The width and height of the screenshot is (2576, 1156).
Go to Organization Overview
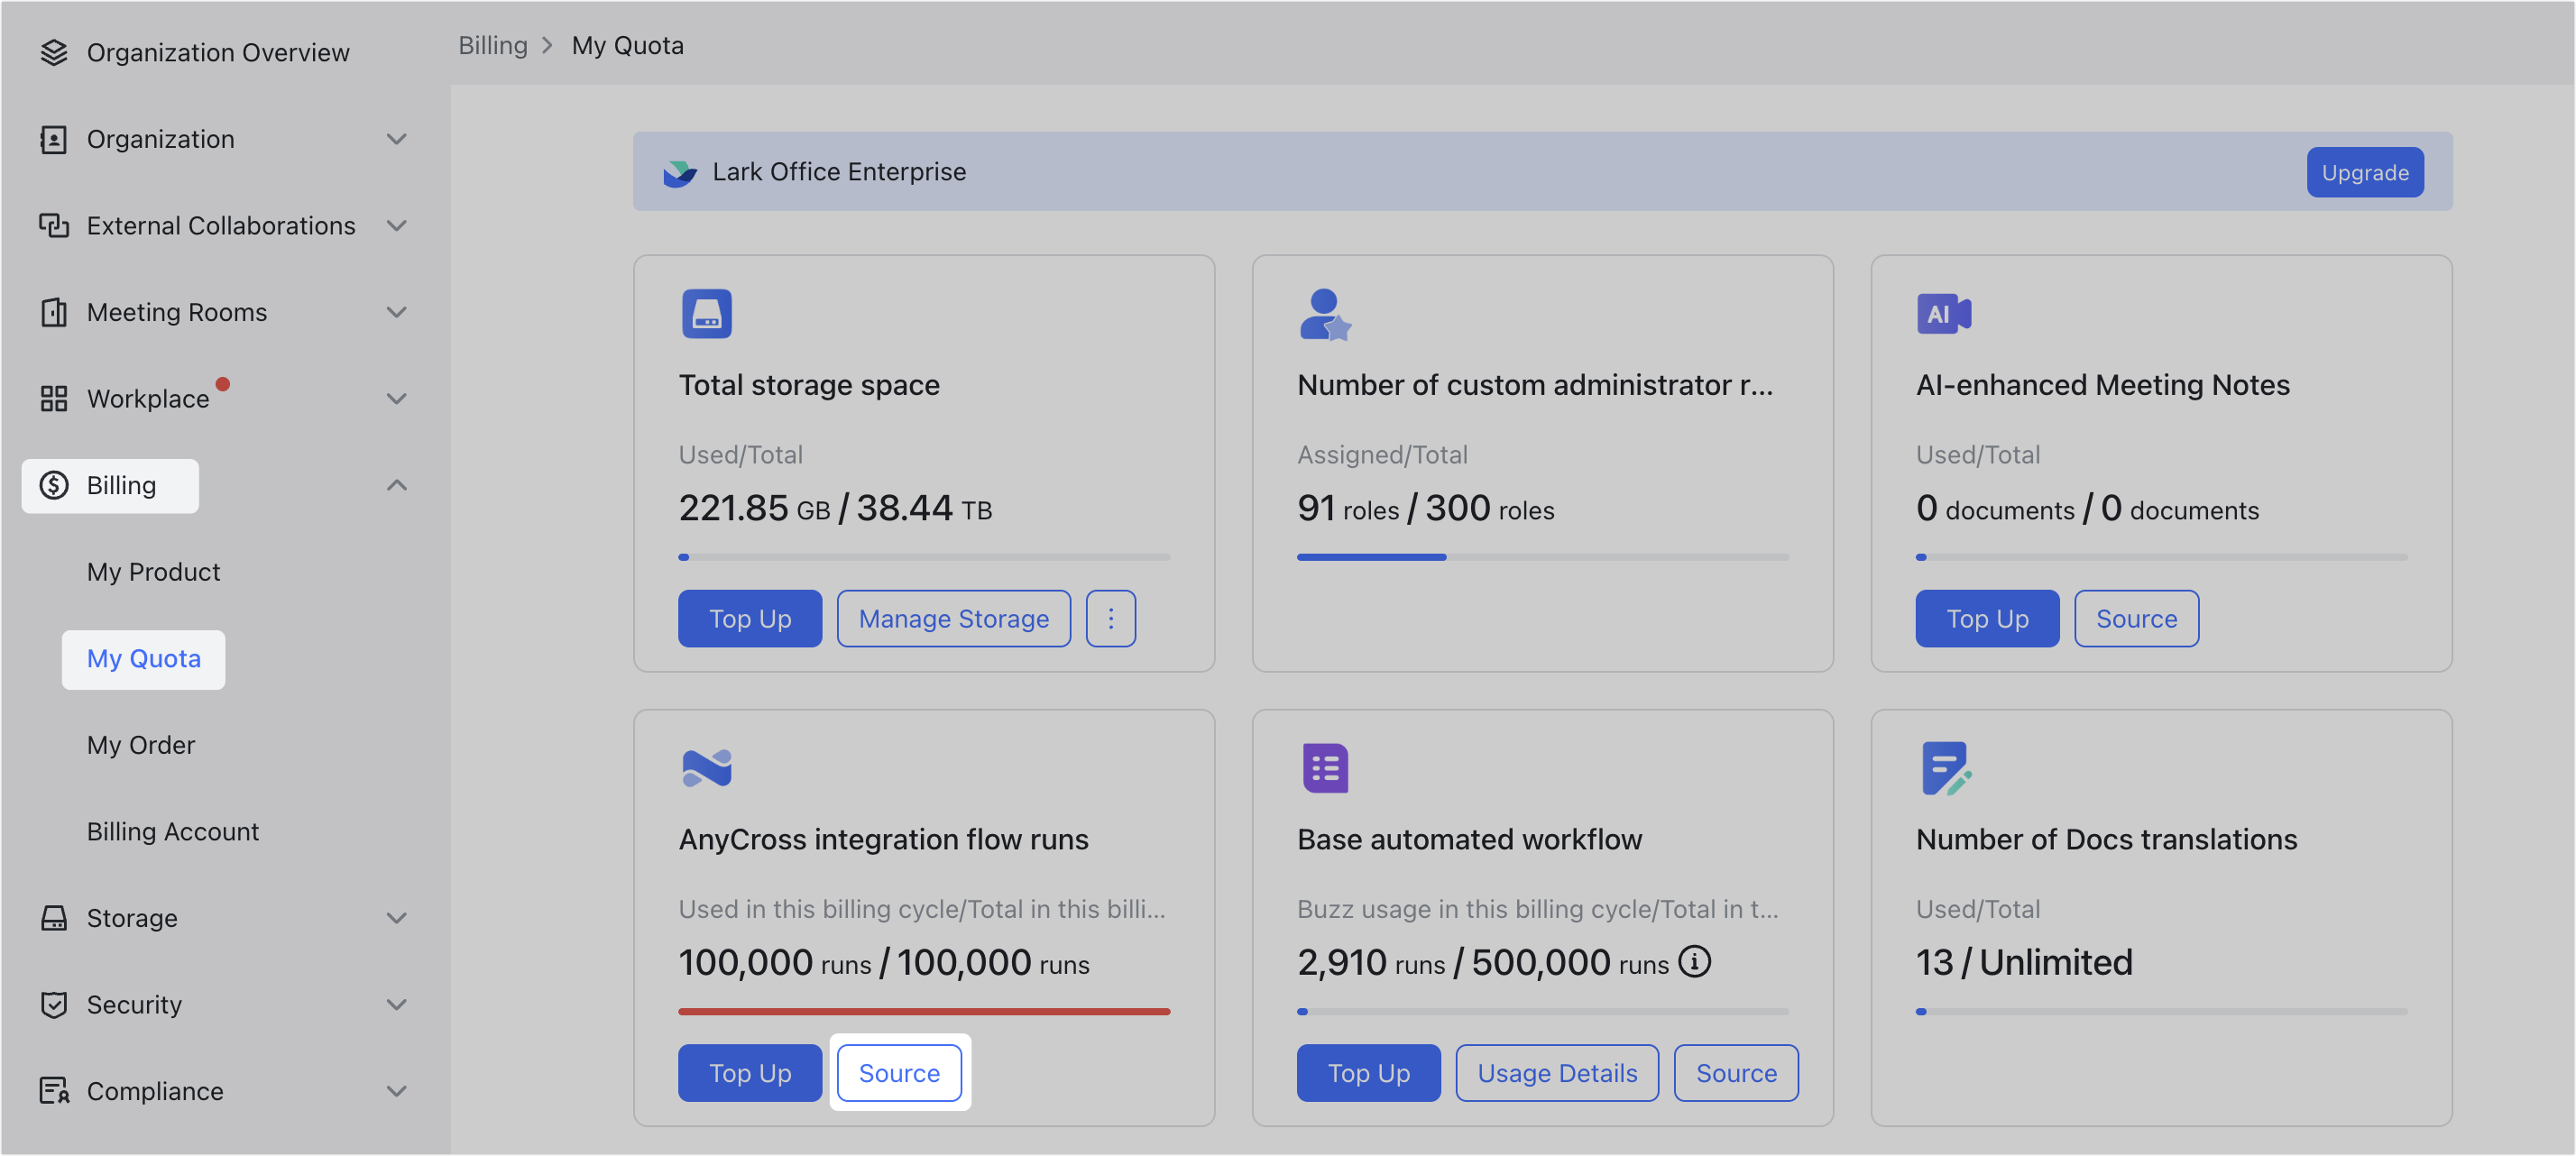tap(218, 52)
